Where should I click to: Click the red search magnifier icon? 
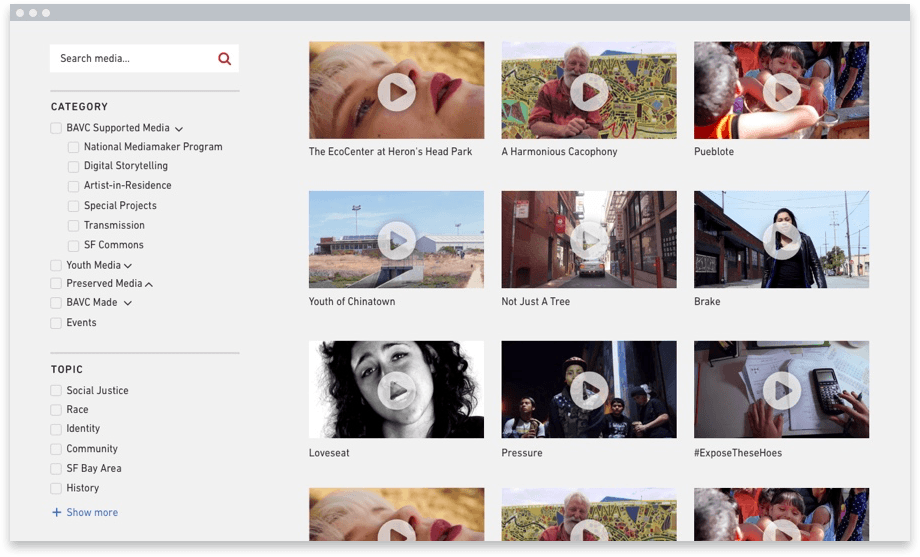(224, 59)
